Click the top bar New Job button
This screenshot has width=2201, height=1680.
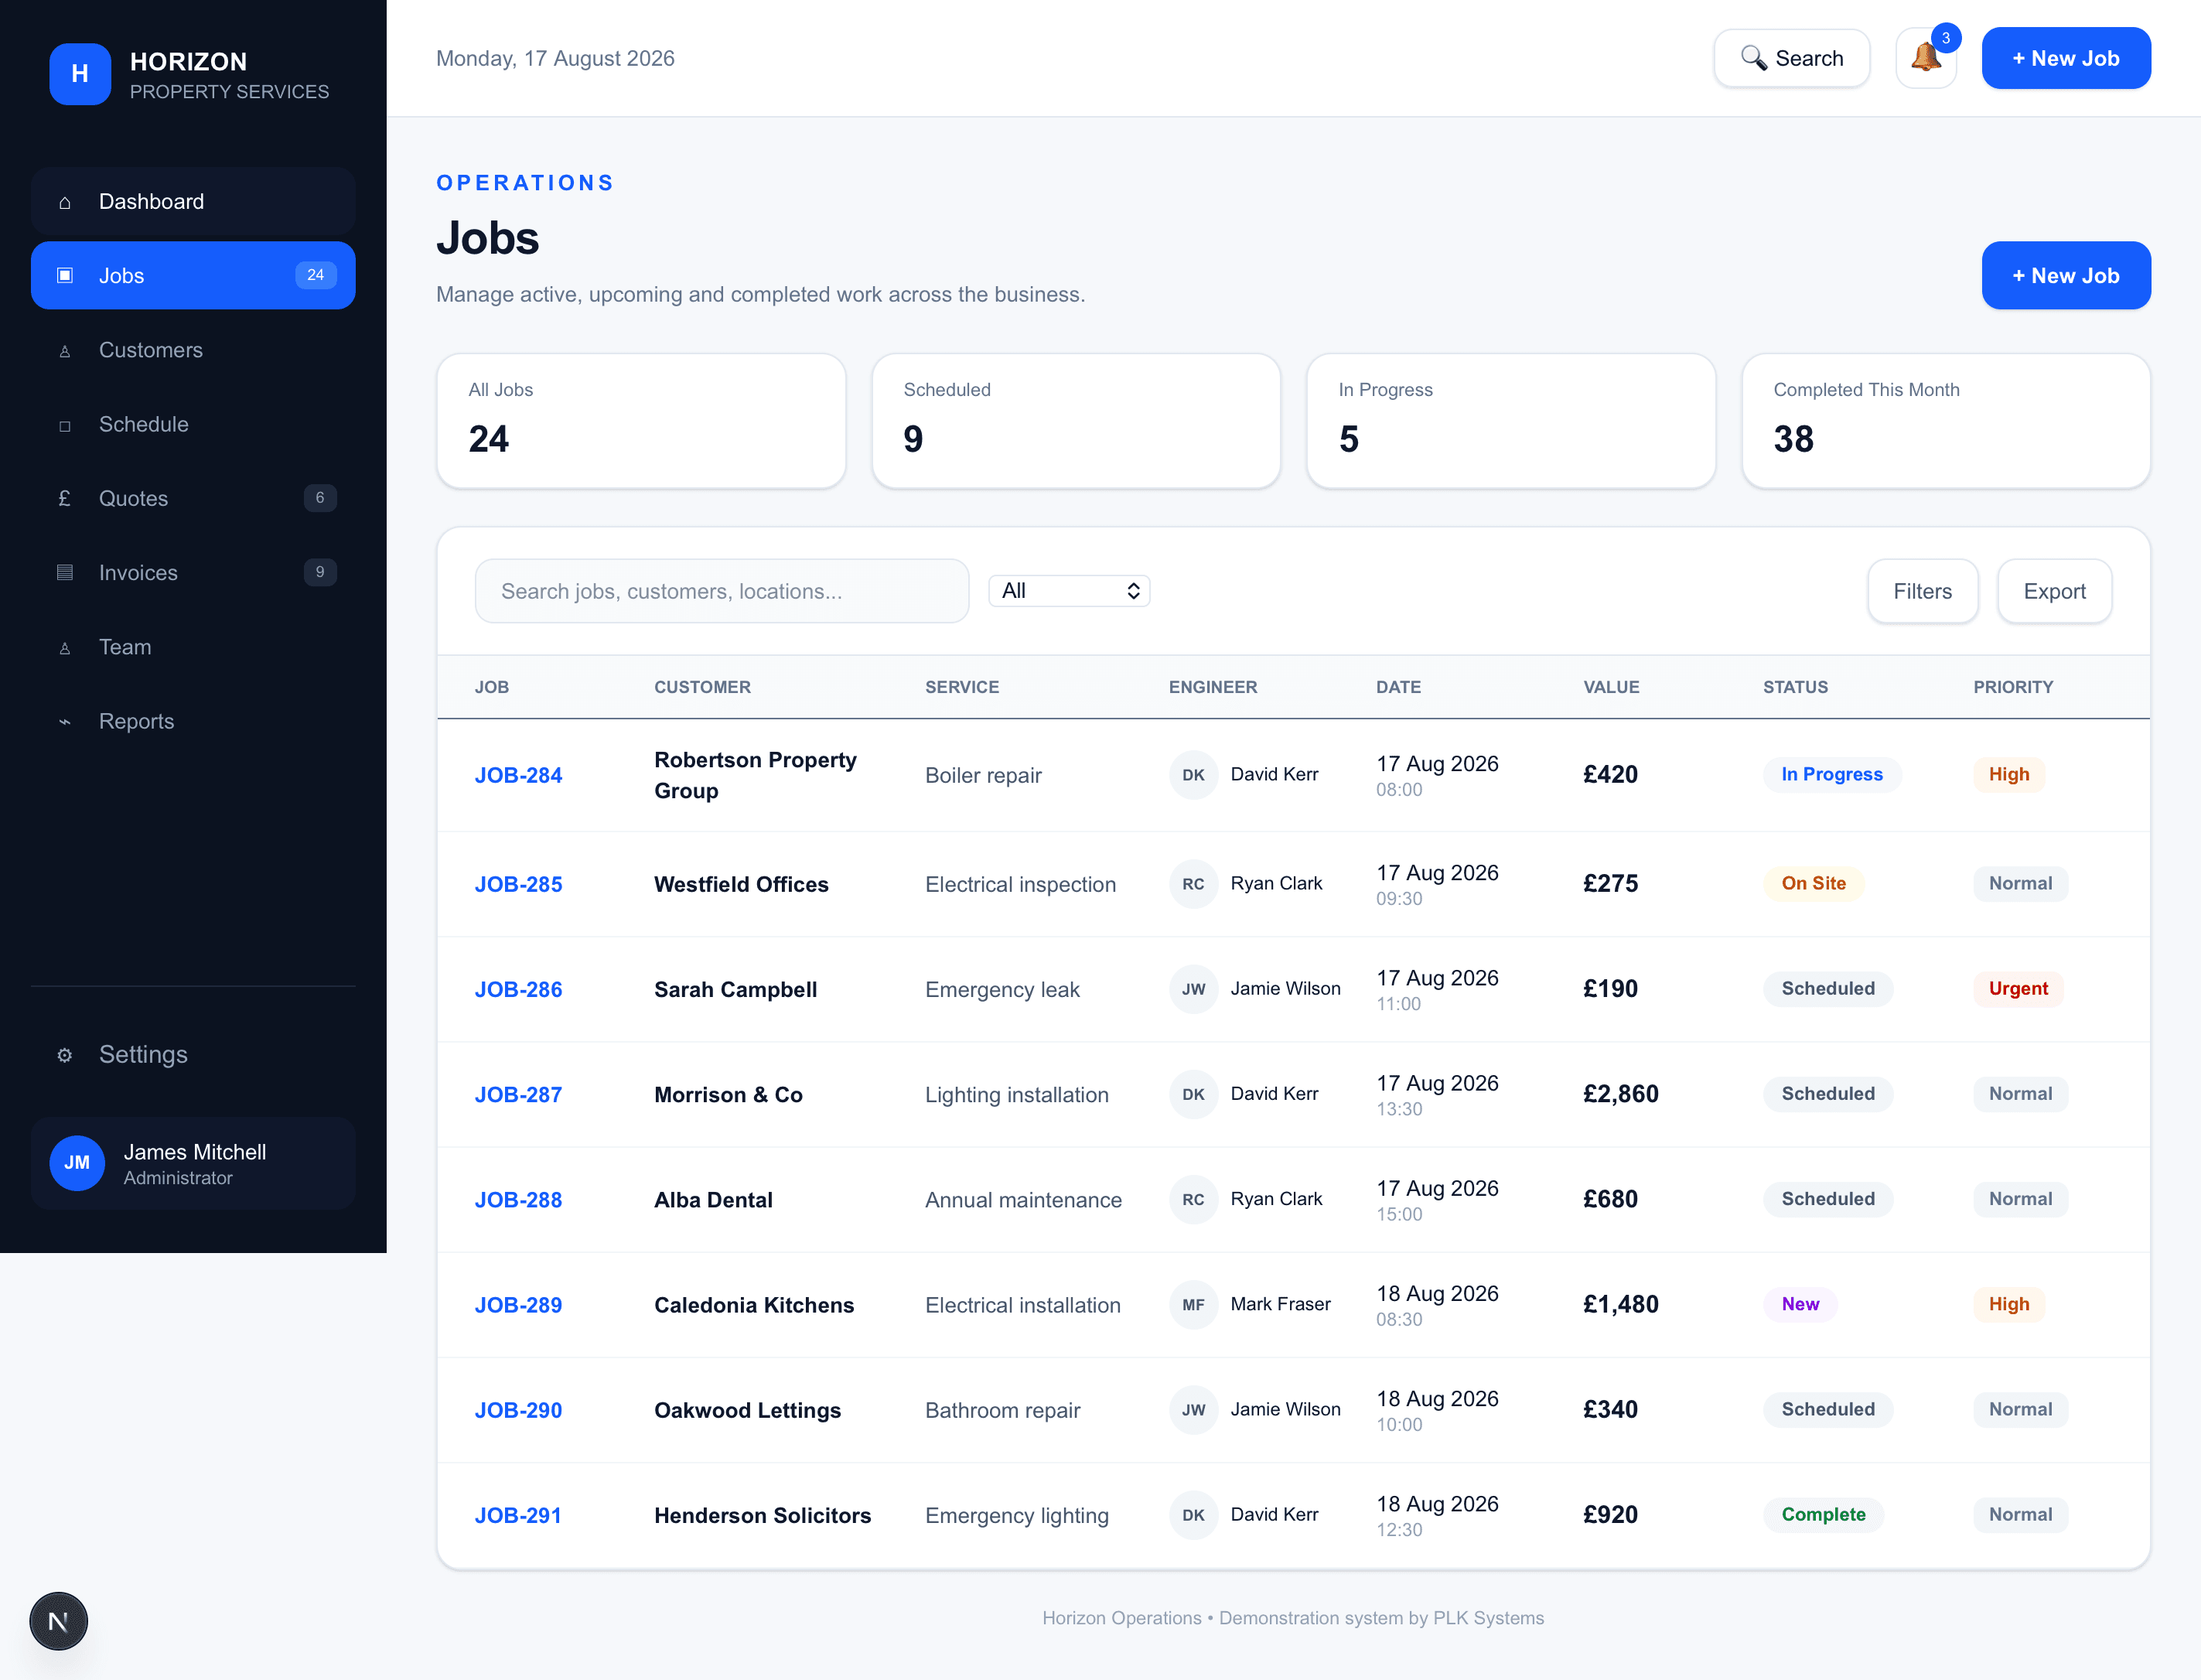coord(2065,58)
